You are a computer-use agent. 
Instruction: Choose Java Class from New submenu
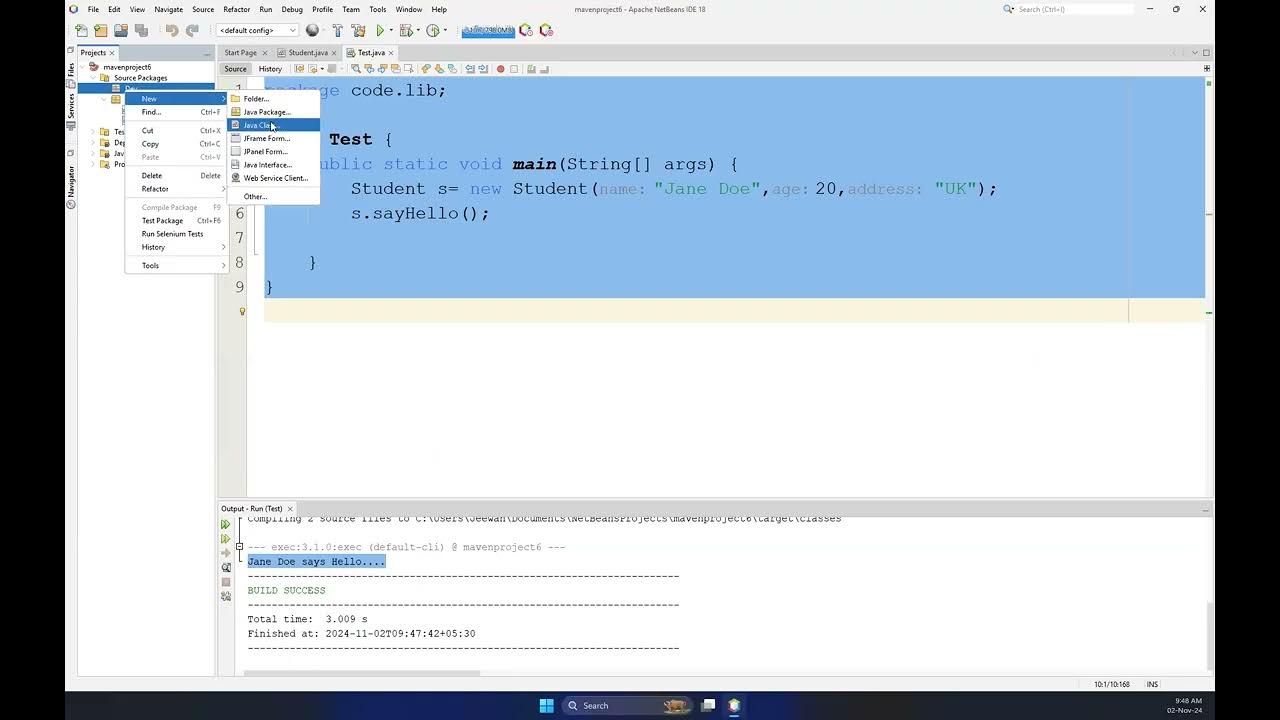(274, 125)
